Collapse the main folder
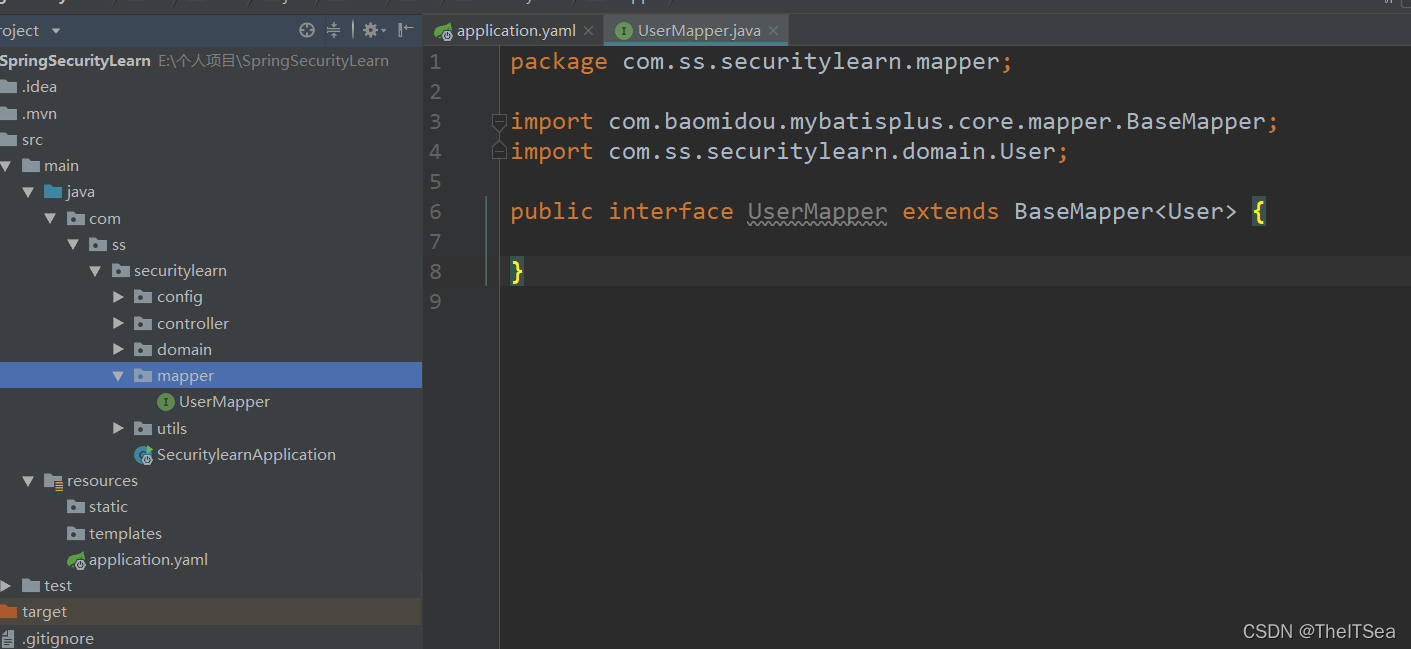The height and width of the screenshot is (649, 1411). click(7, 166)
